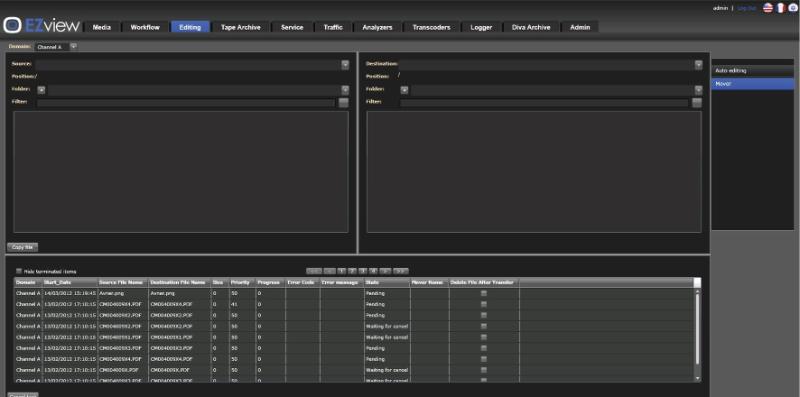Check Delete File After Transfer for CM004009X.PDF
Image resolution: width=800 pixels, height=397 pixels.
pos(484,370)
